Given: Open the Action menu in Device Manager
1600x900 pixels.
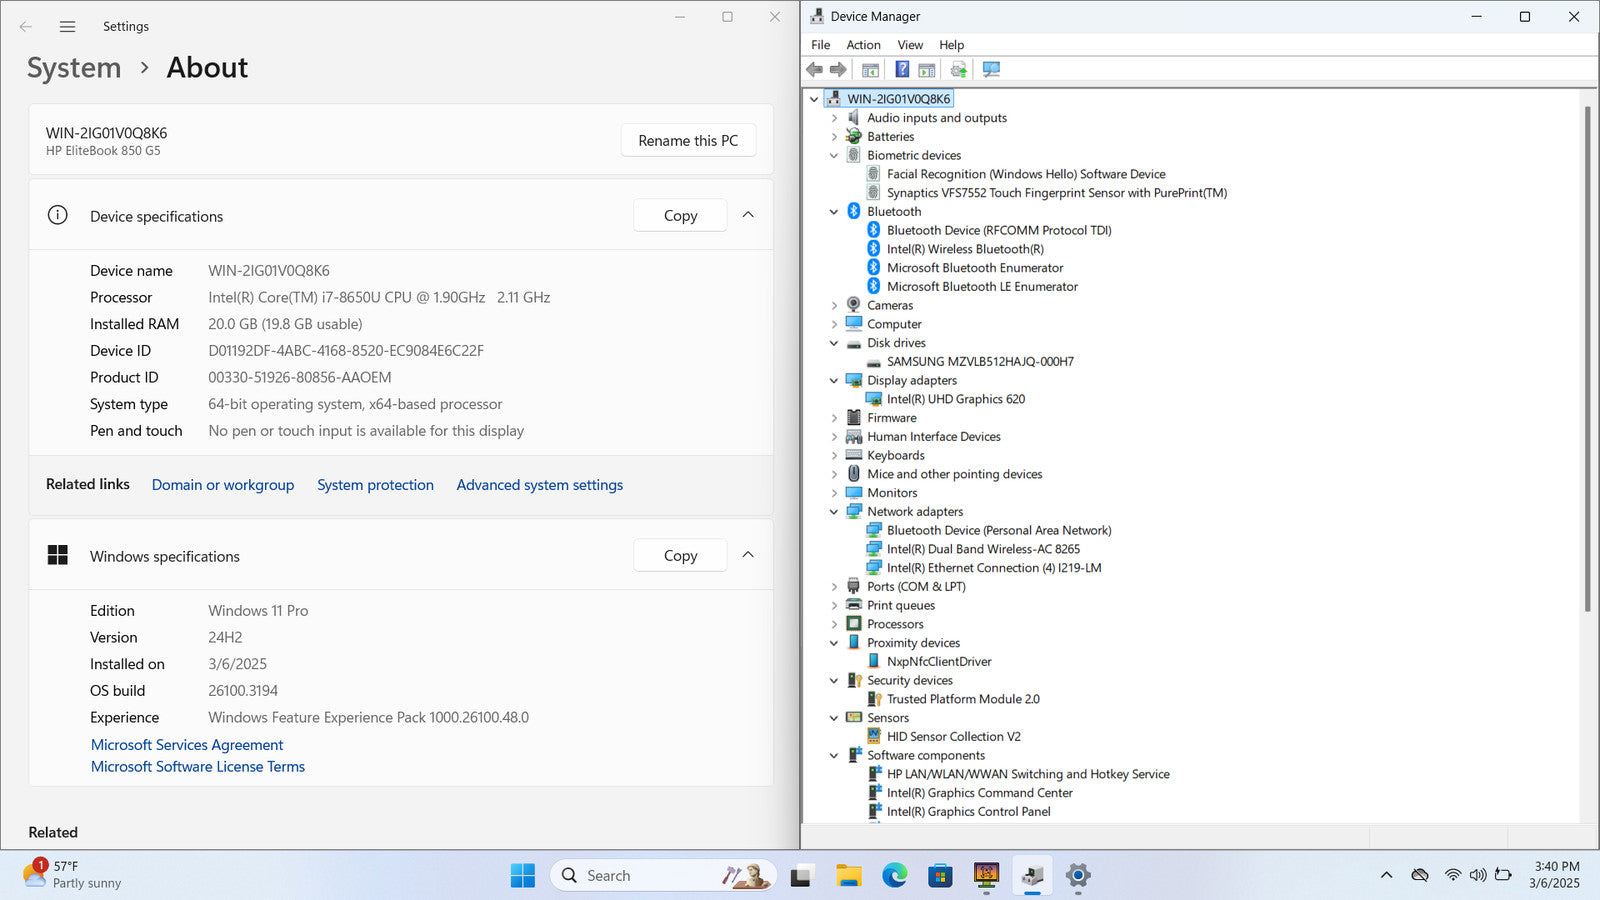Looking at the screenshot, I should [863, 45].
